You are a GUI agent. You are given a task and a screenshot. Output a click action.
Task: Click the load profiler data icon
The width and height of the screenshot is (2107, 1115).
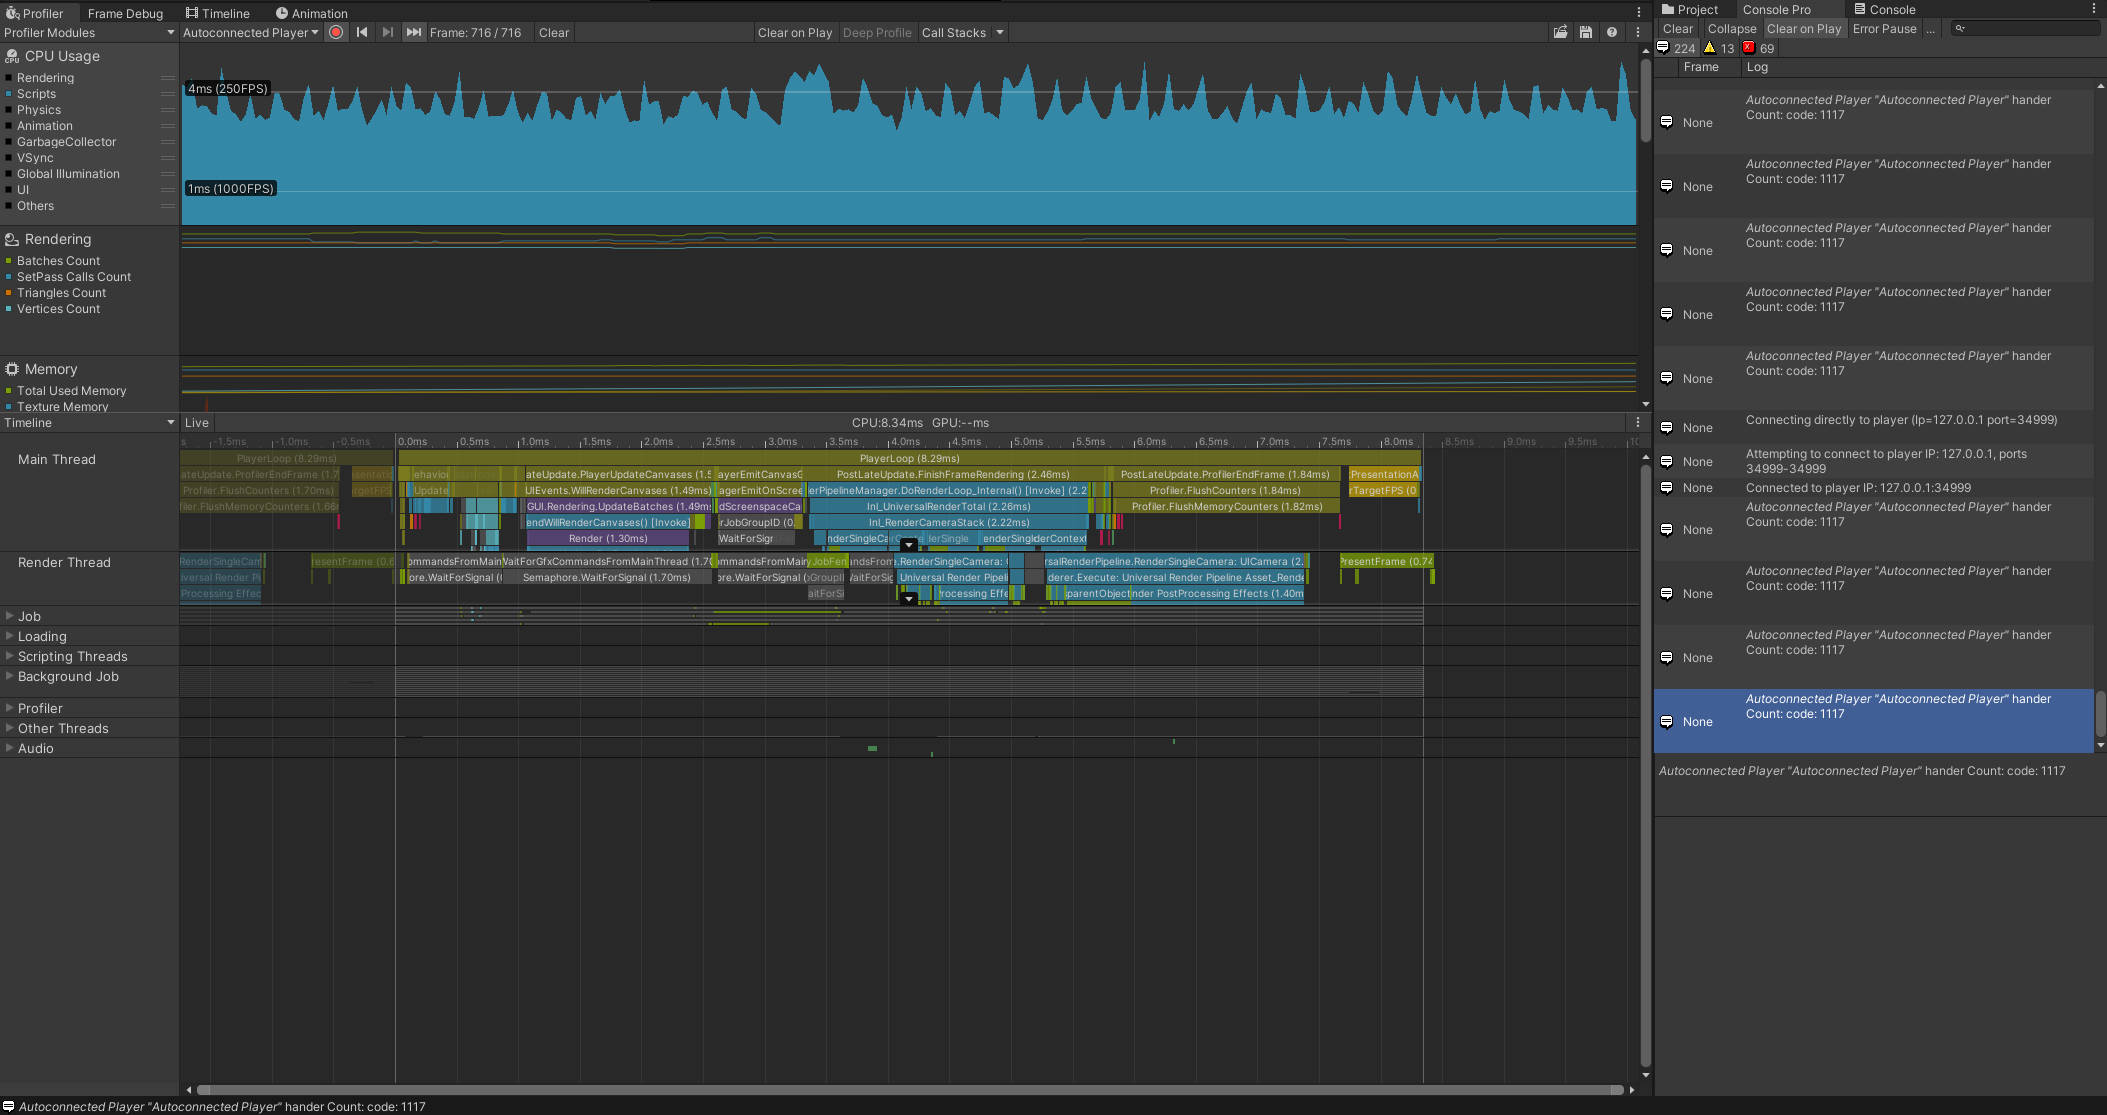tap(1560, 32)
